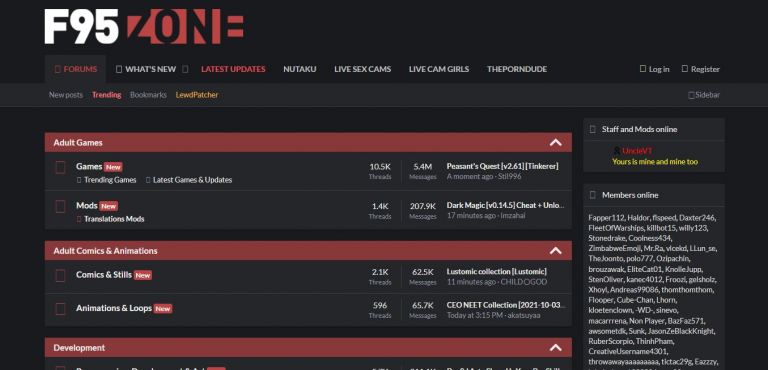Click the Staff and Mods online heading

tap(639, 129)
